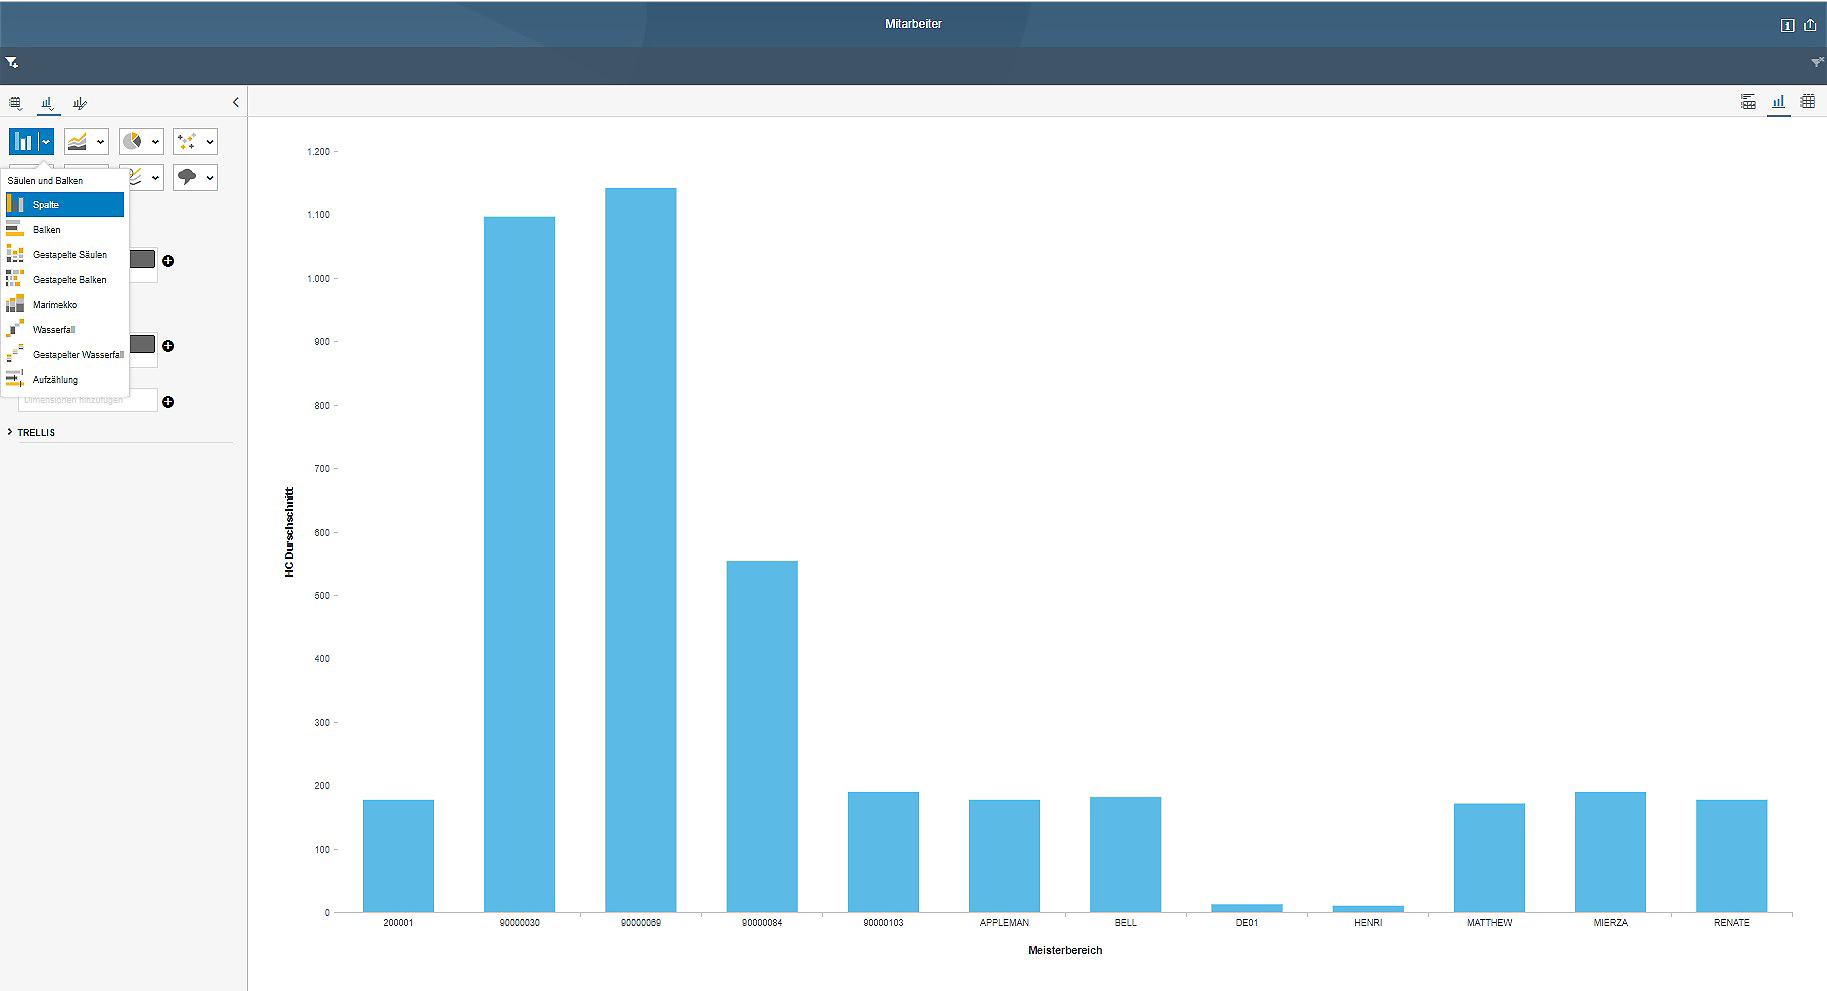Select Wasserfall chart type
1827x991 pixels.
(x=53, y=330)
